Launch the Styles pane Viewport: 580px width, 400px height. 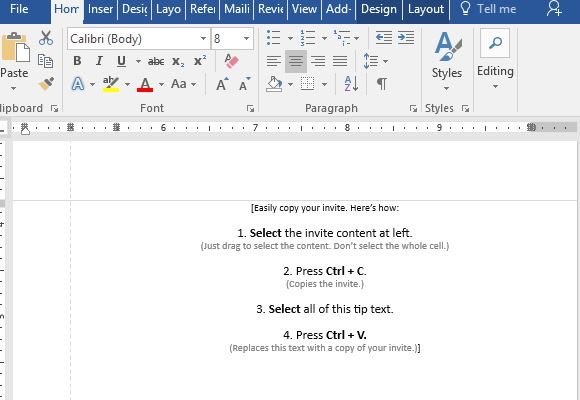pos(465,108)
